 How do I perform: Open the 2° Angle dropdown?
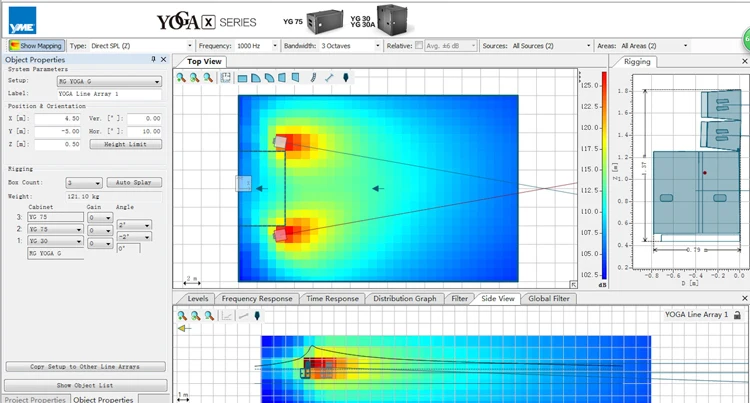point(134,225)
